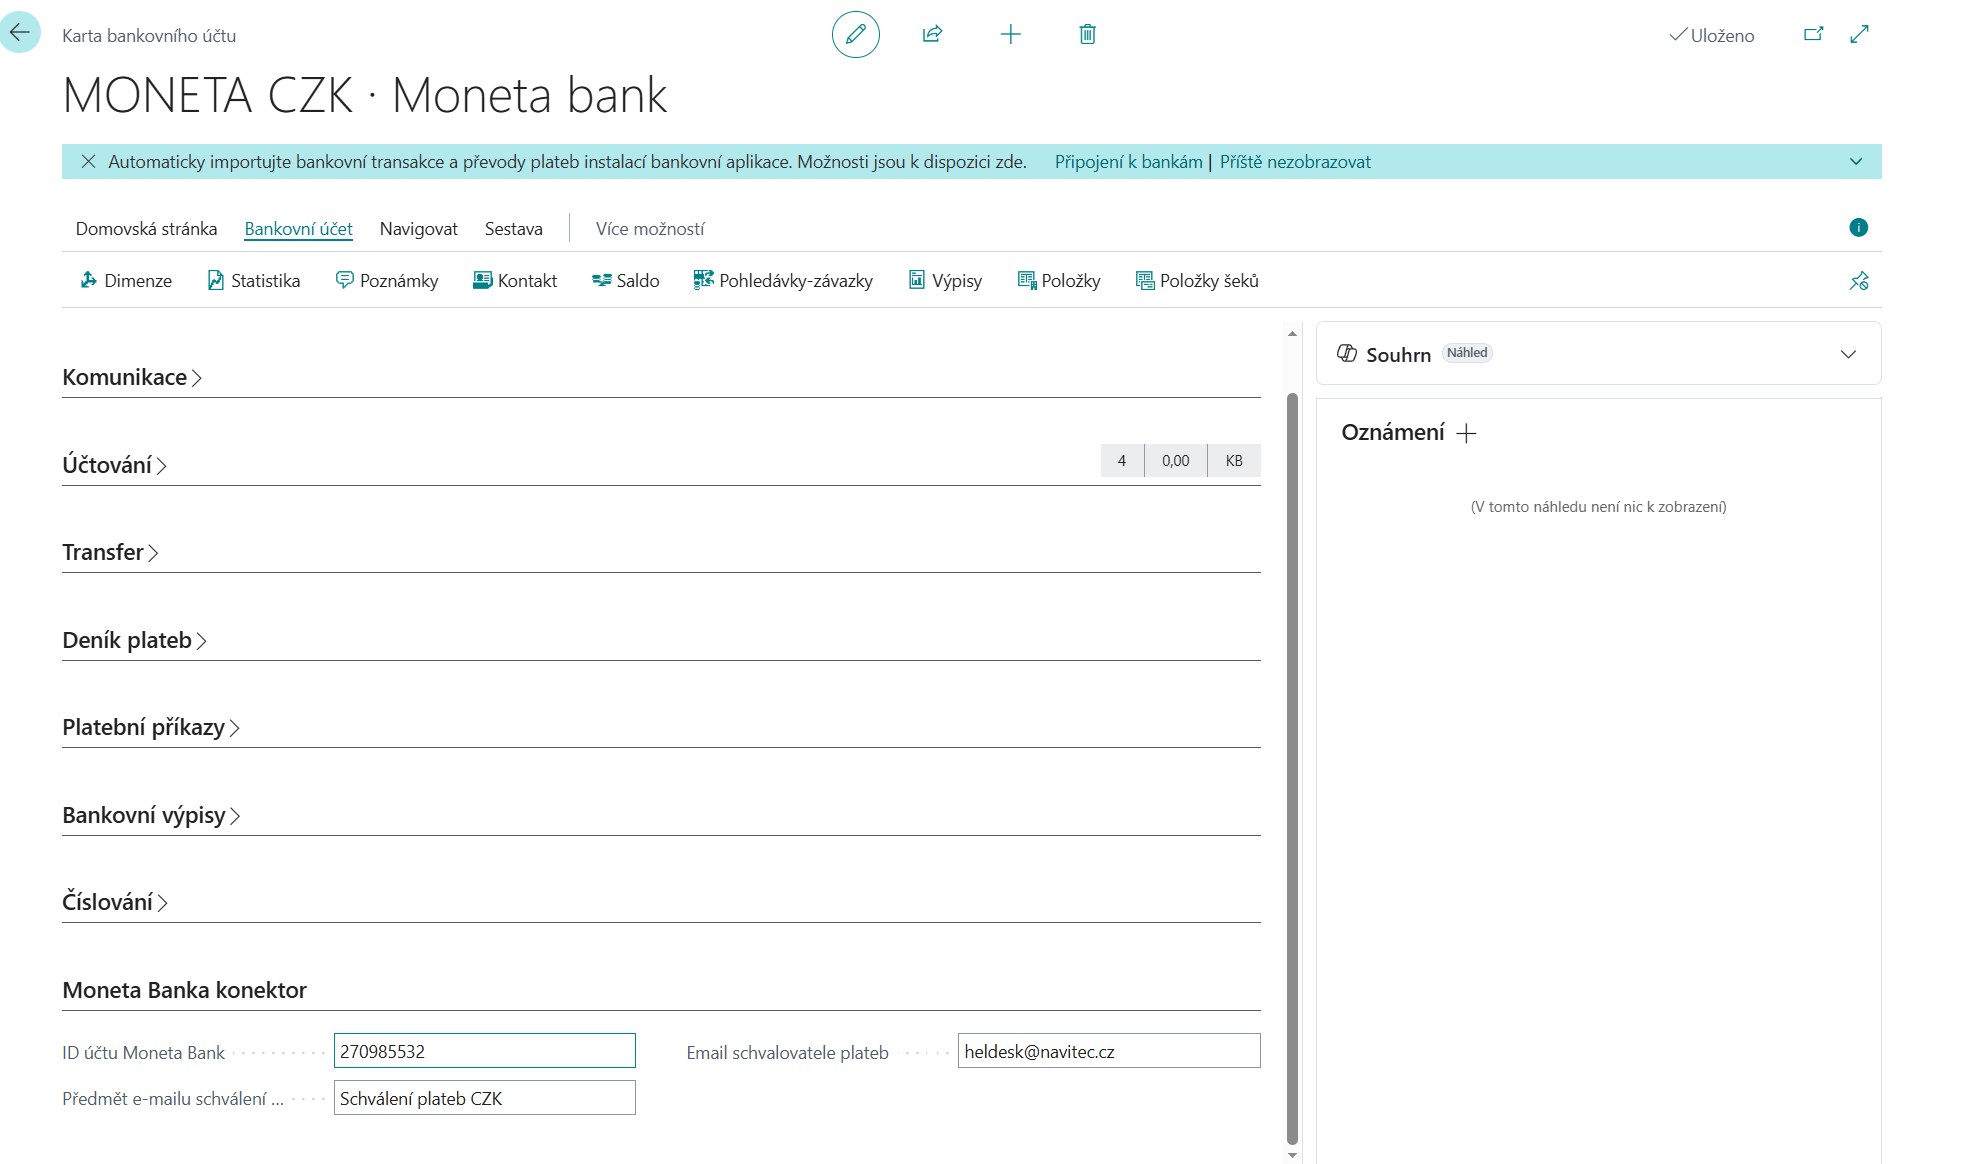Click Účtování summary value 4
This screenshot has width=1964, height=1164.
click(x=1122, y=461)
